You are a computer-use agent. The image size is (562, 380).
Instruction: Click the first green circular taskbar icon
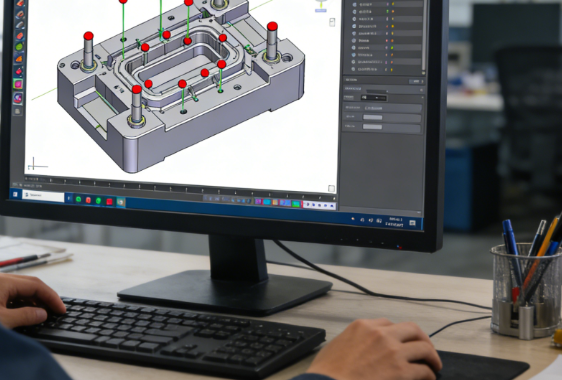tap(78, 199)
